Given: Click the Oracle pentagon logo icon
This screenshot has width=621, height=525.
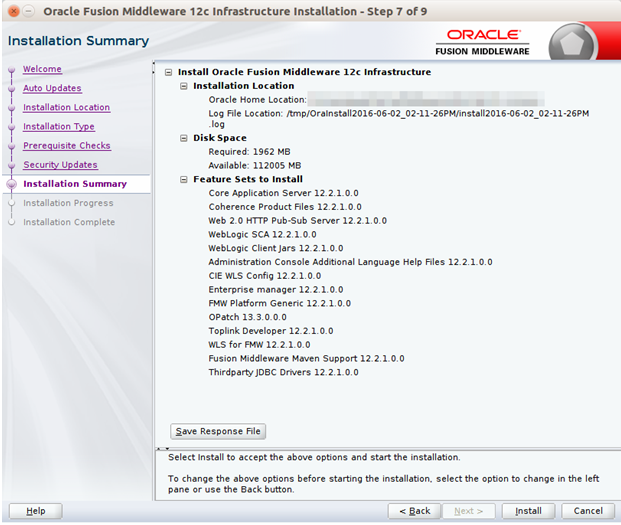Looking at the screenshot, I should [571, 43].
